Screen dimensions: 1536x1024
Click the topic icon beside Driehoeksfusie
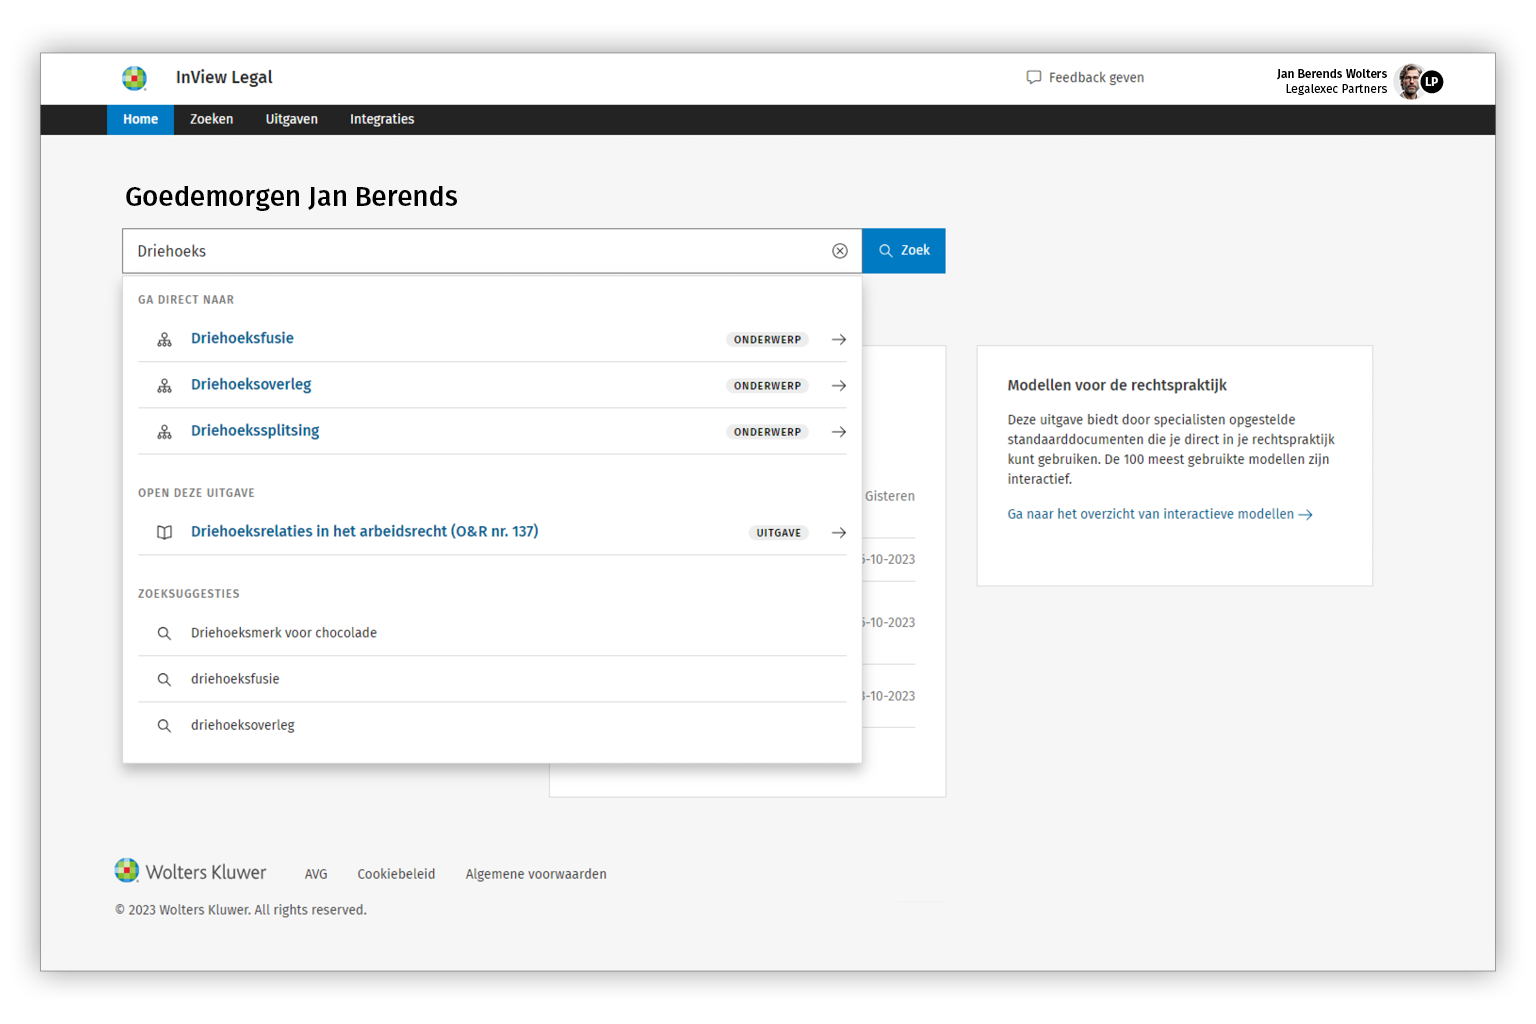click(164, 340)
